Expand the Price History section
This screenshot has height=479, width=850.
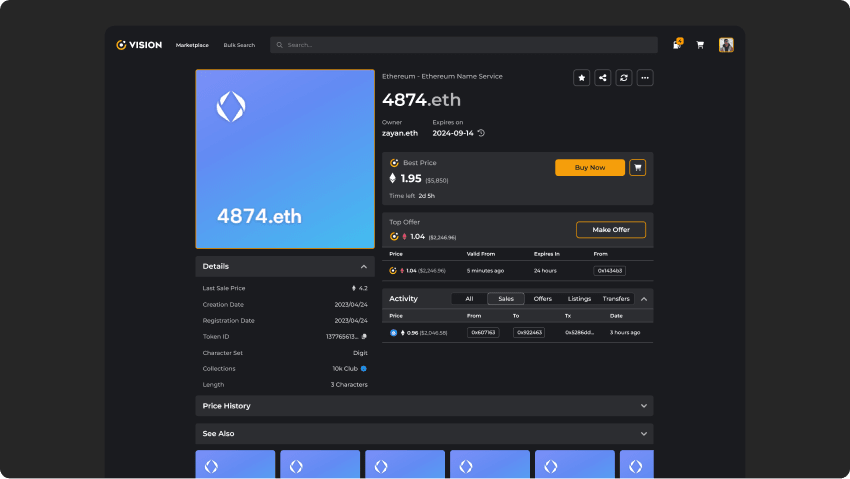pyautogui.click(x=424, y=406)
